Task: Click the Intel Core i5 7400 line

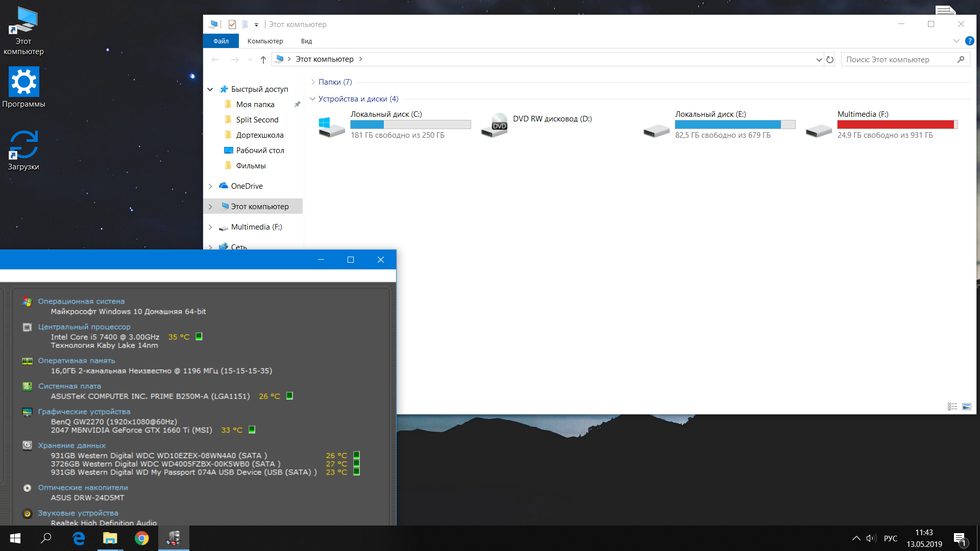Action: pos(105,337)
